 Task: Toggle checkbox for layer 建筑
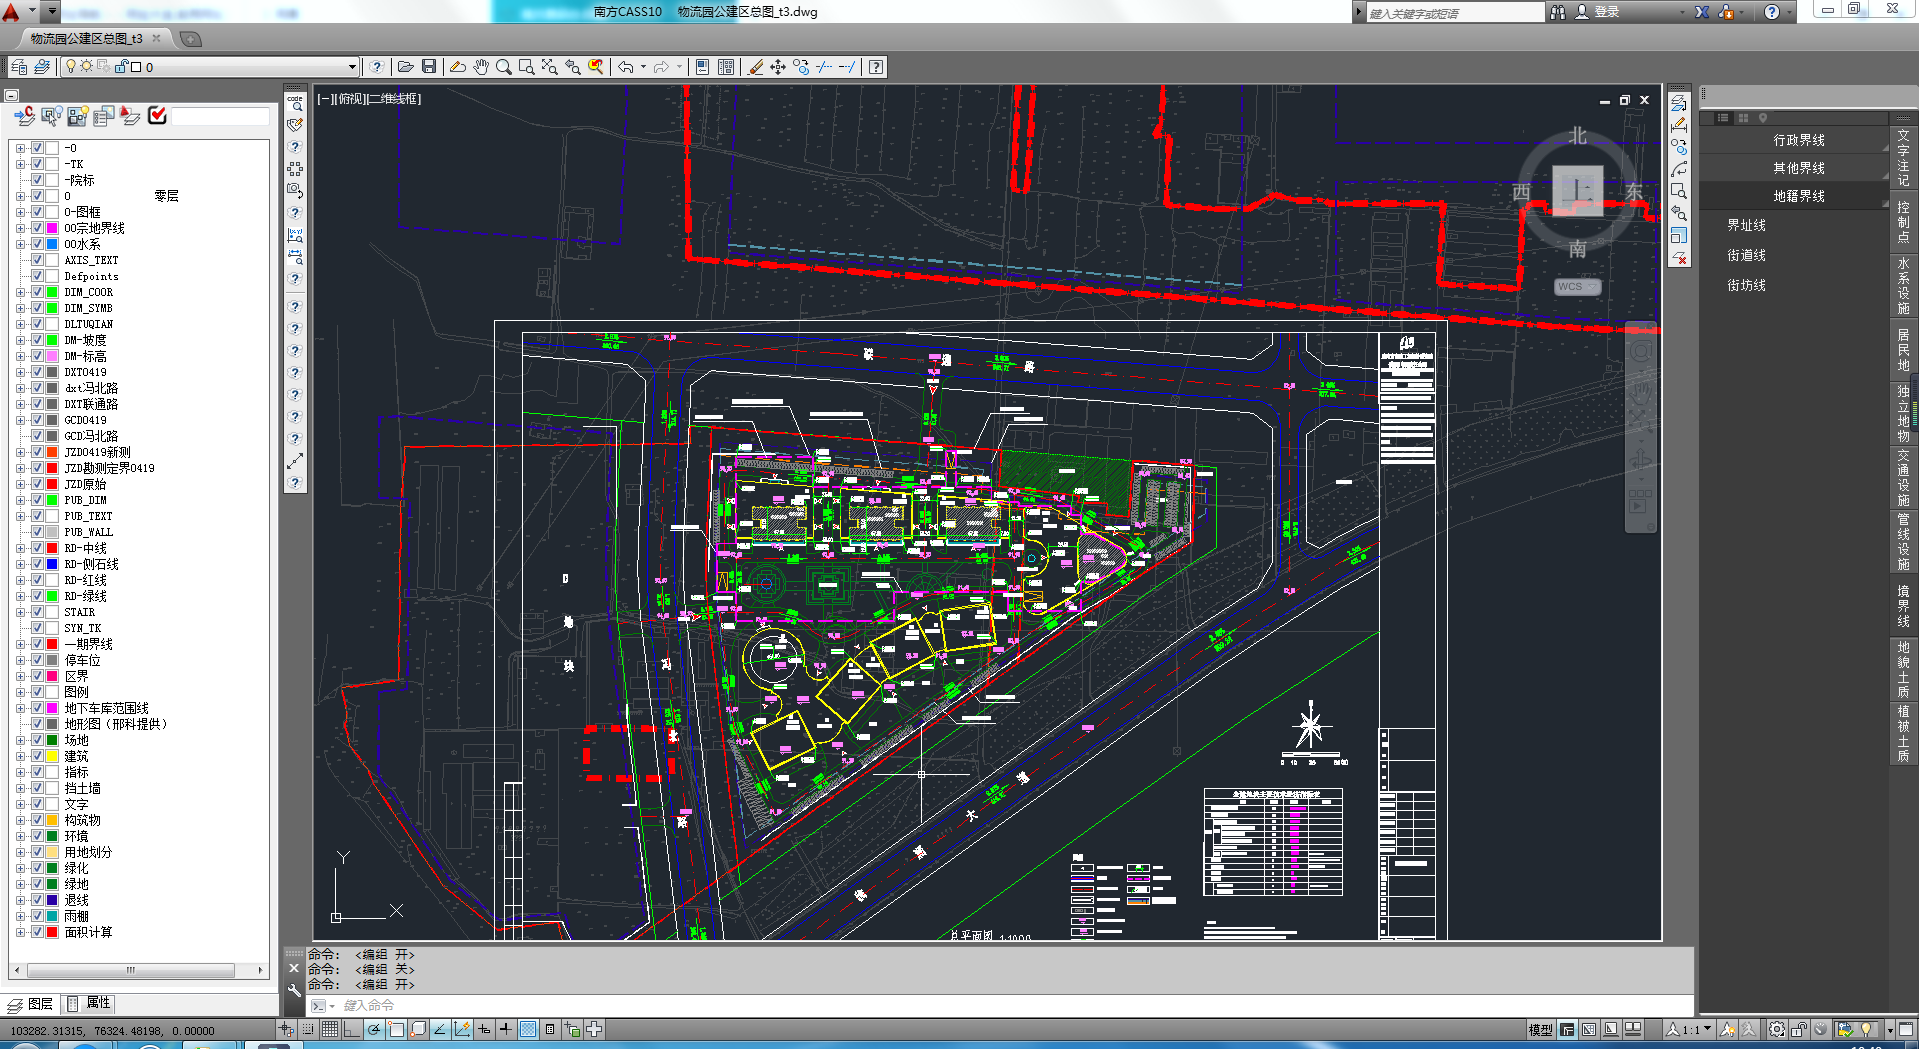click(37, 756)
